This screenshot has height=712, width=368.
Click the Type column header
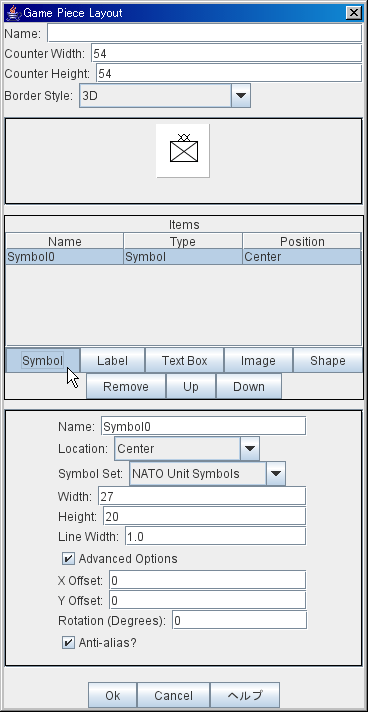coord(183,241)
